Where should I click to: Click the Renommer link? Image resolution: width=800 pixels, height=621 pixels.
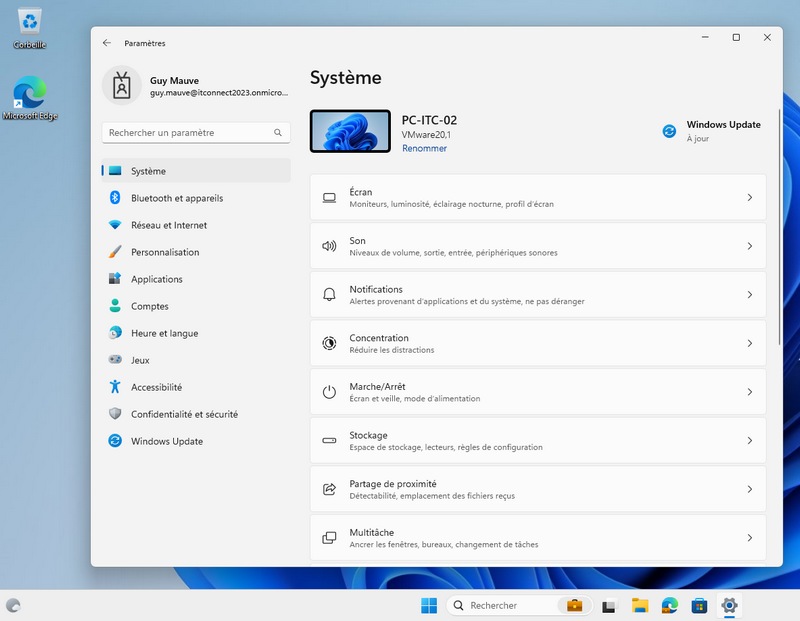(x=424, y=148)
